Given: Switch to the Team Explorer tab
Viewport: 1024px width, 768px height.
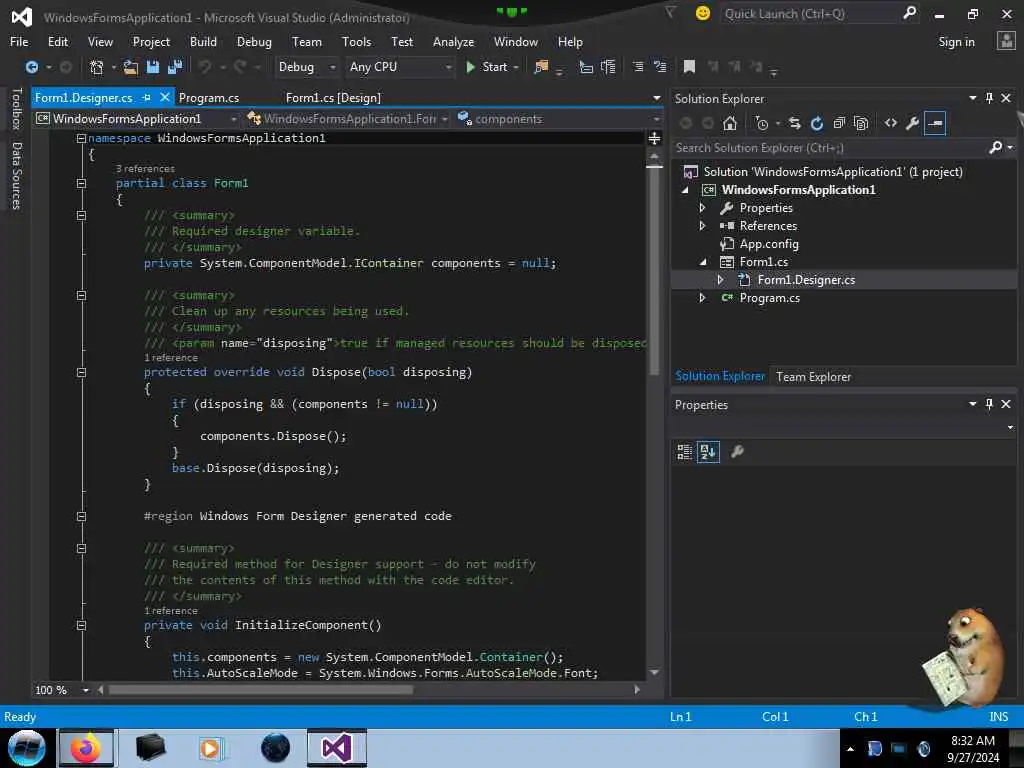Looking at the screenshot, I should (x=813, y=377).
